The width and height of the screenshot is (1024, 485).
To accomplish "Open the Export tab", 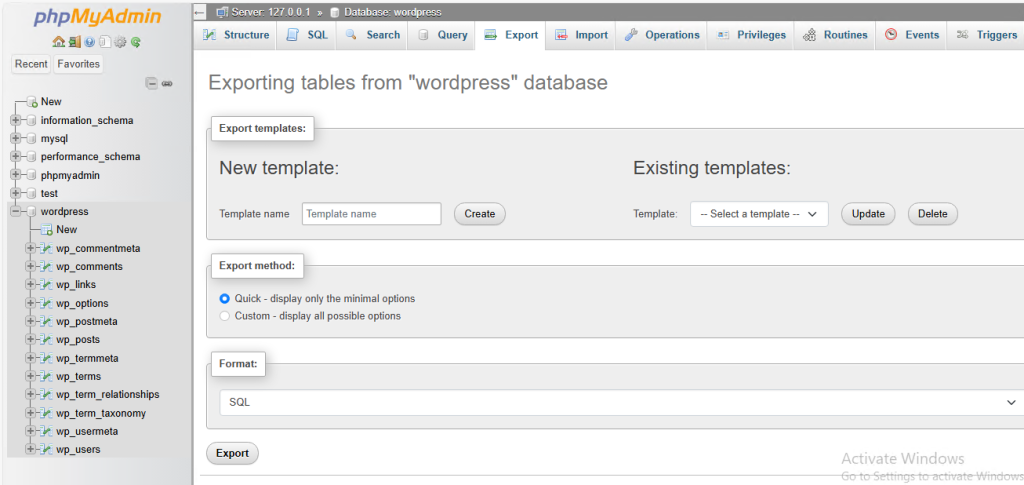I will point(511,35).
